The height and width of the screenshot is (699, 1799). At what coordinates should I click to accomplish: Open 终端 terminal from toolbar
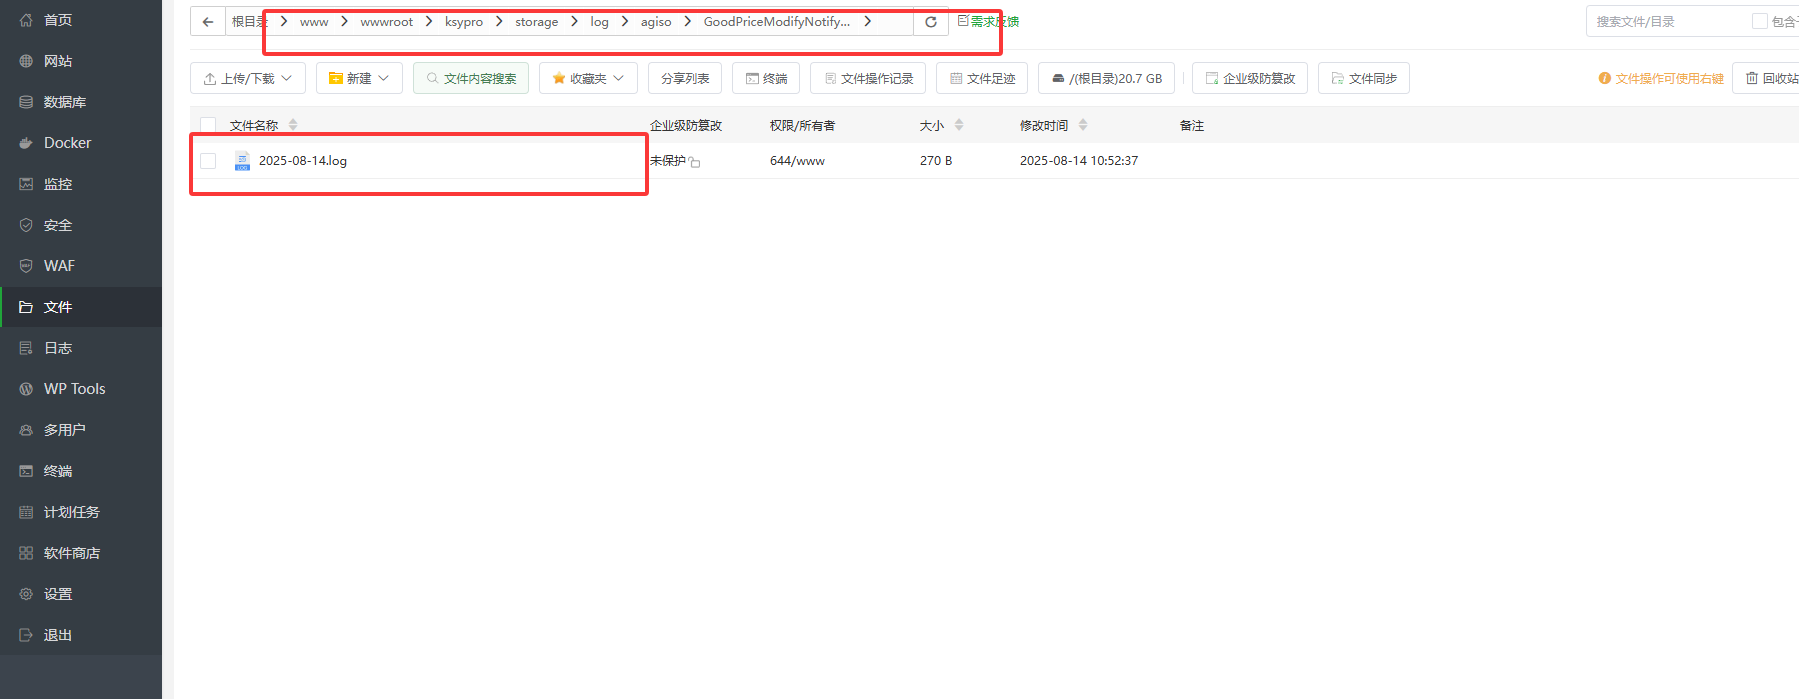click(766, 78)
